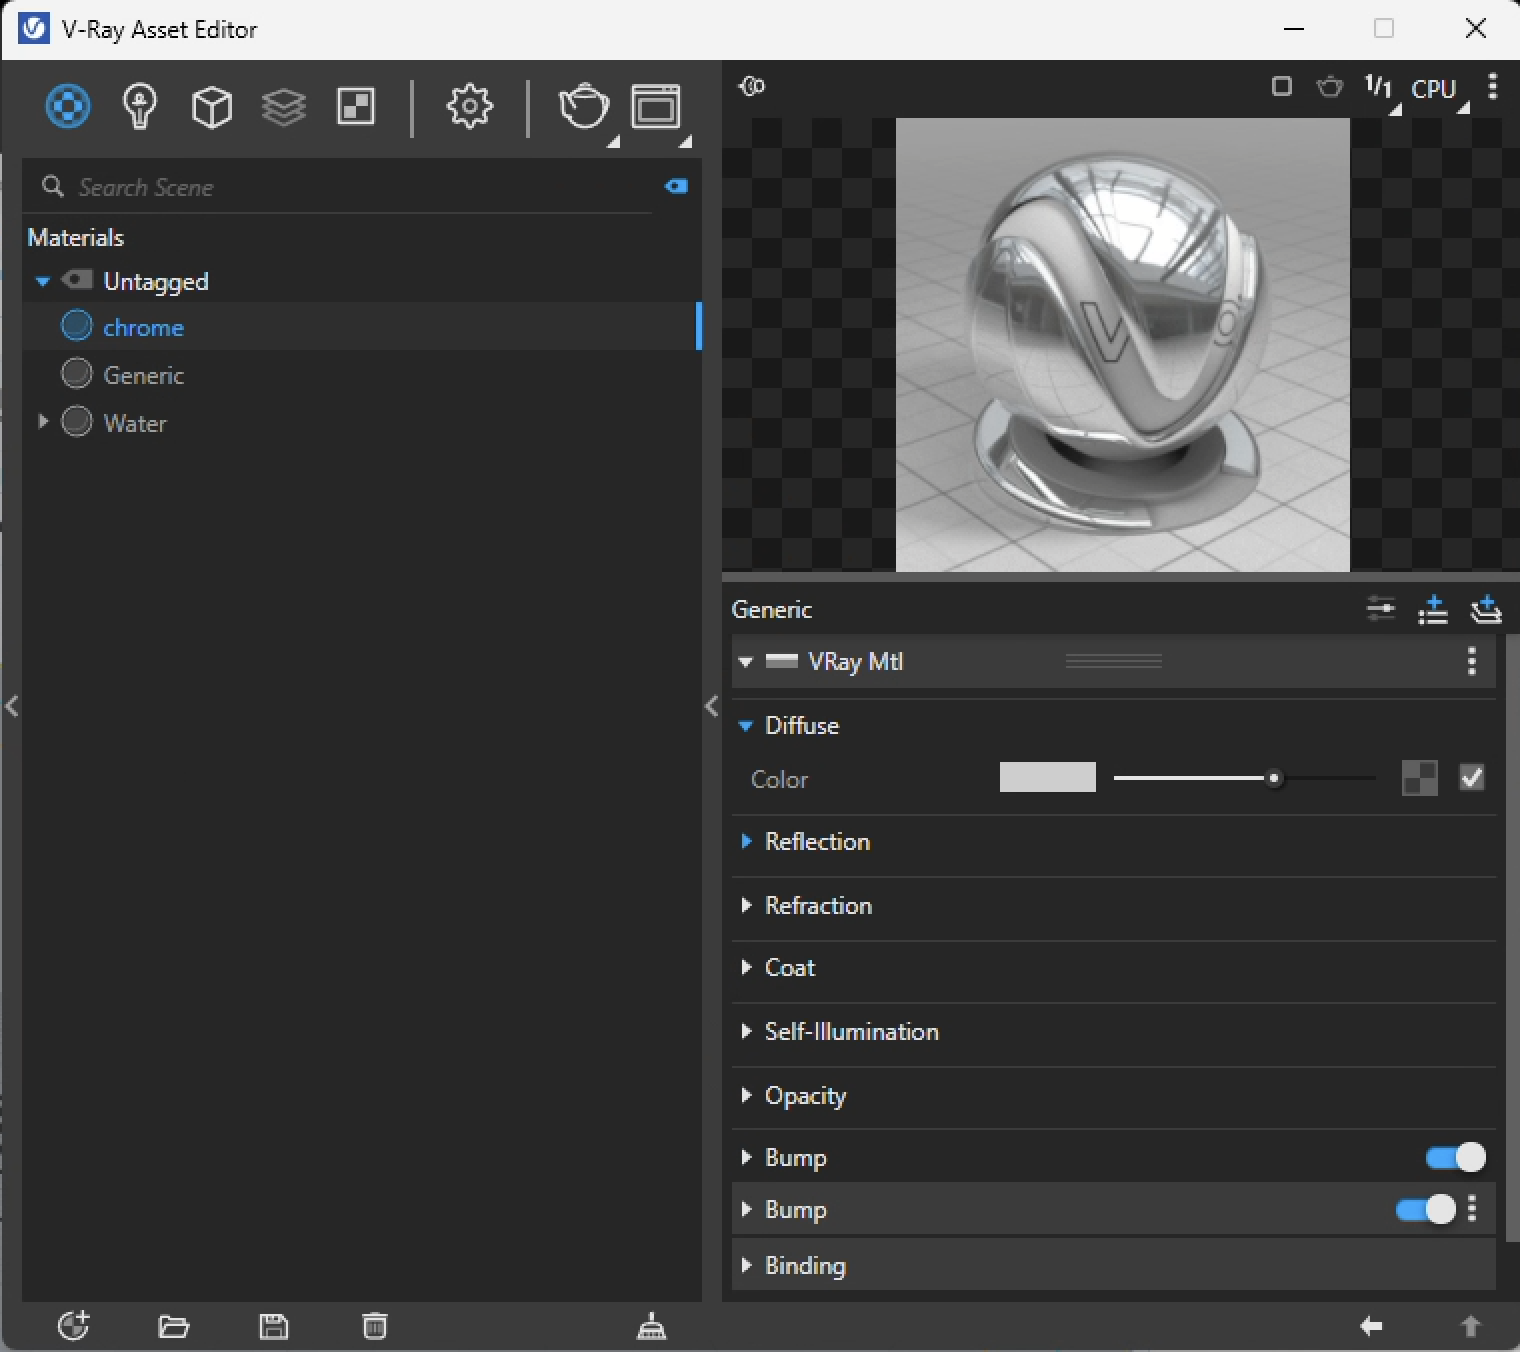Image resolution: width=1520 pixels, height=1352 pixels.
Task: Click the up arrow at bottom right
Action: coord(1470,1326)
